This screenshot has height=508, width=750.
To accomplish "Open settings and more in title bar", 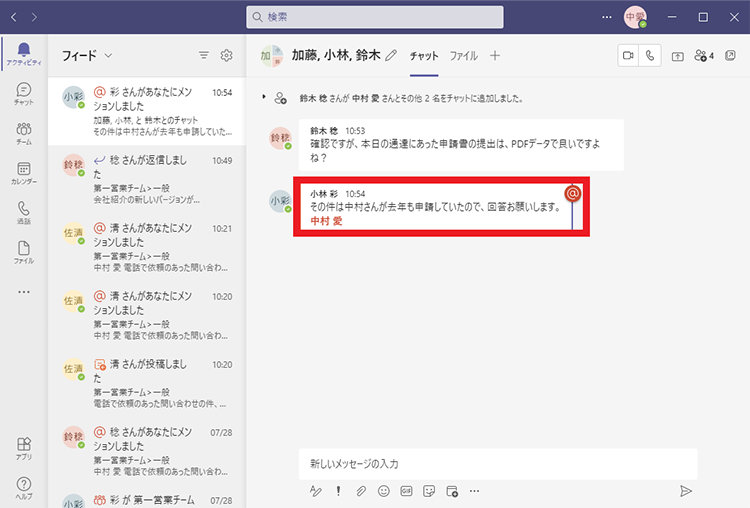I will coord(607,17).
